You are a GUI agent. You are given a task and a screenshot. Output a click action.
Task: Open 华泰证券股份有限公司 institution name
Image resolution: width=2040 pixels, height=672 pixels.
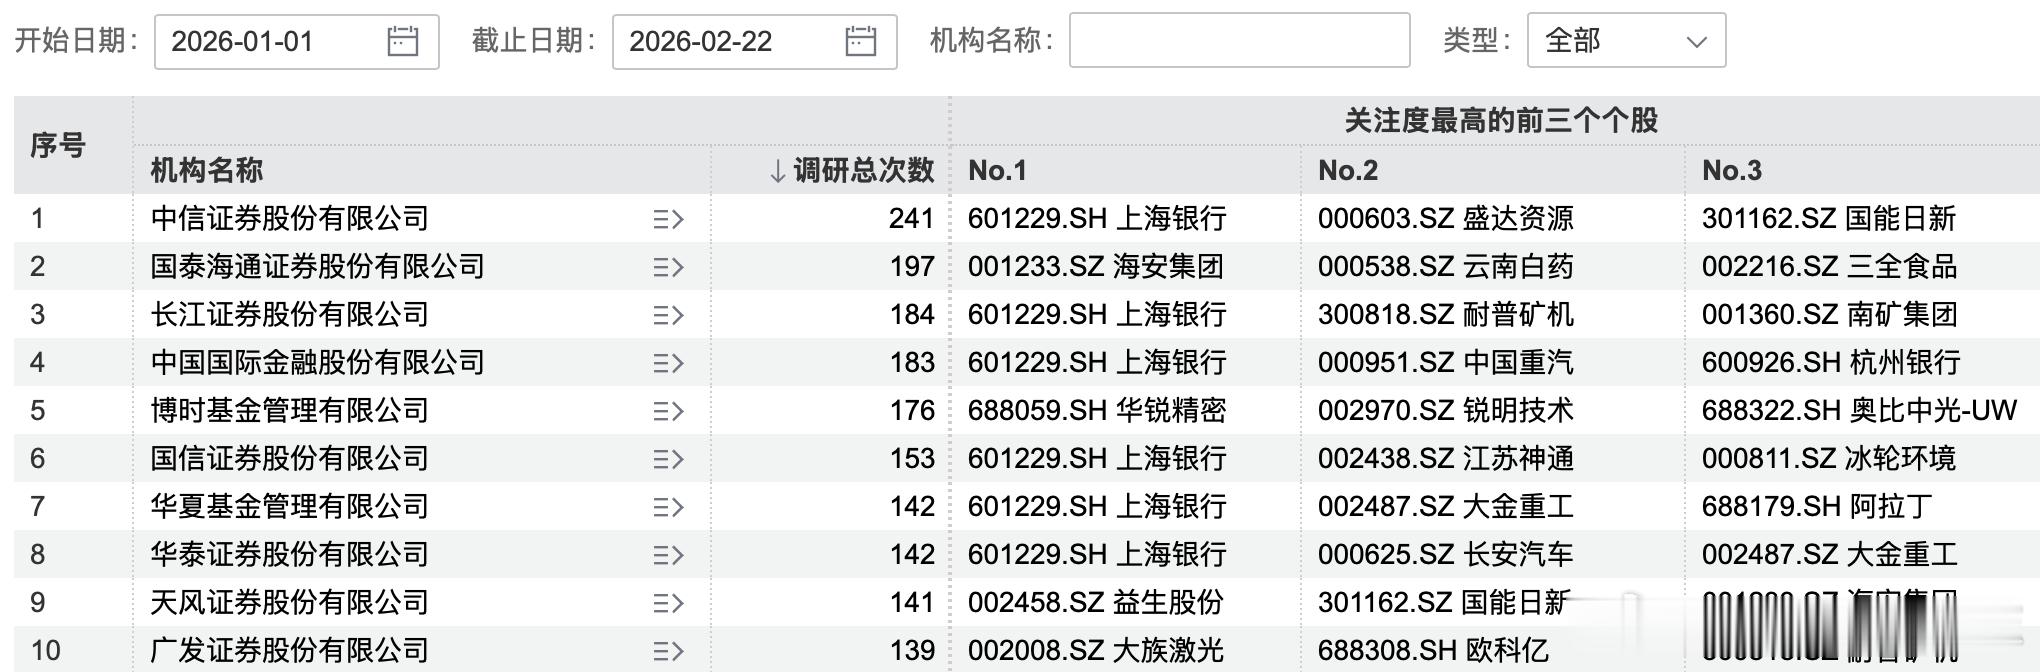(289, 555)
